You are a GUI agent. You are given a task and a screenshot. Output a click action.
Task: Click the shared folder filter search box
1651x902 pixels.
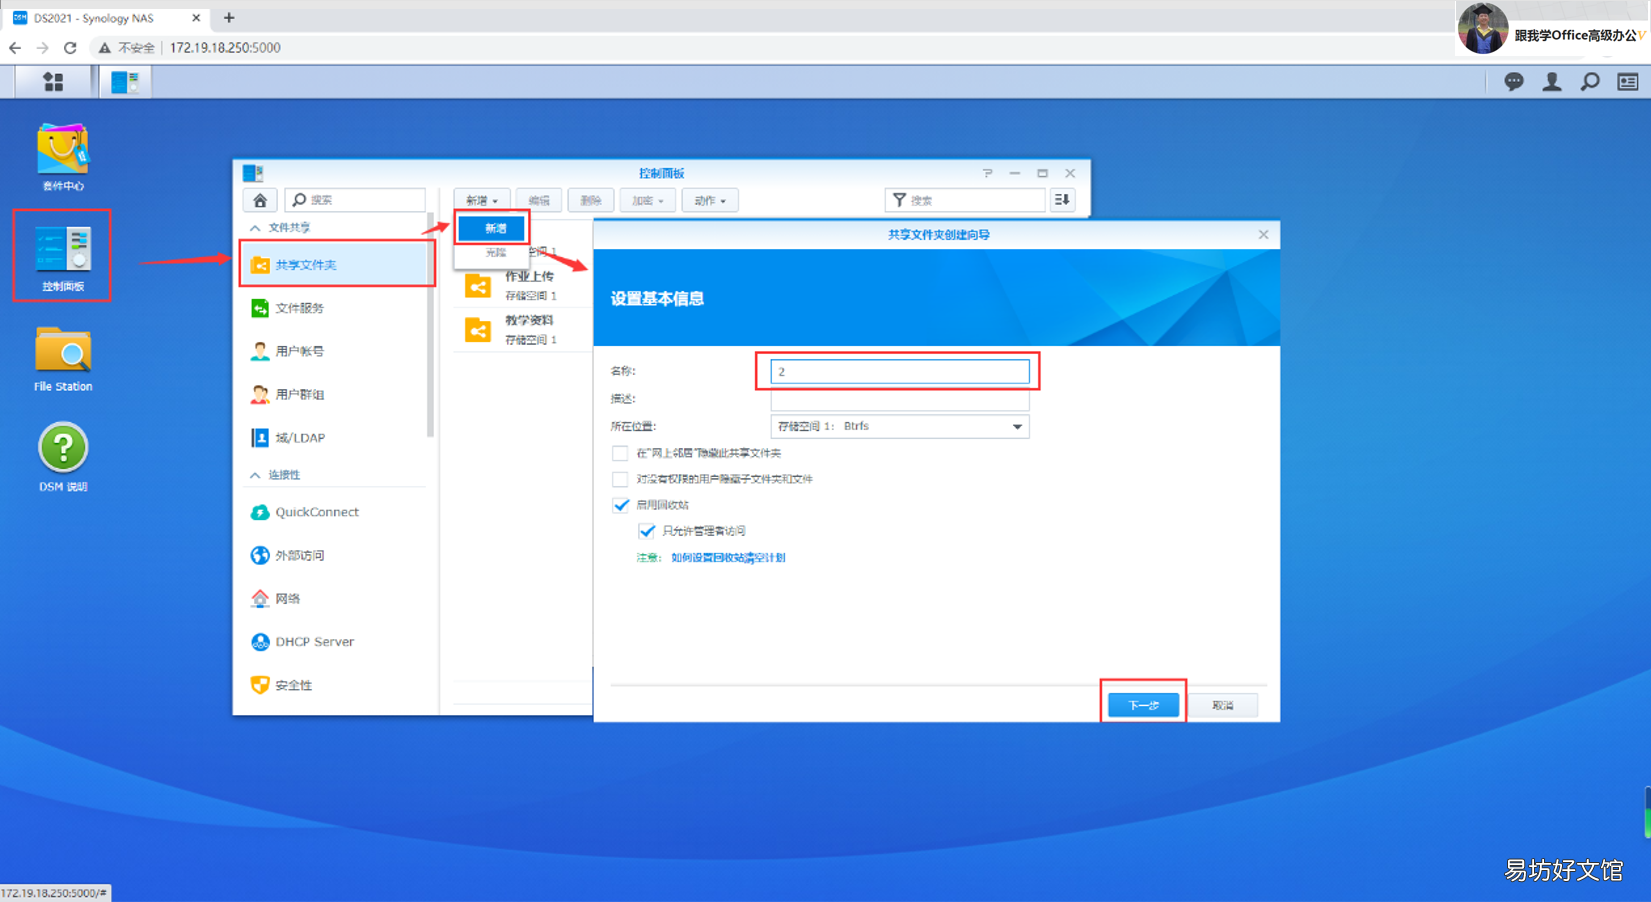tap(965, 200)
